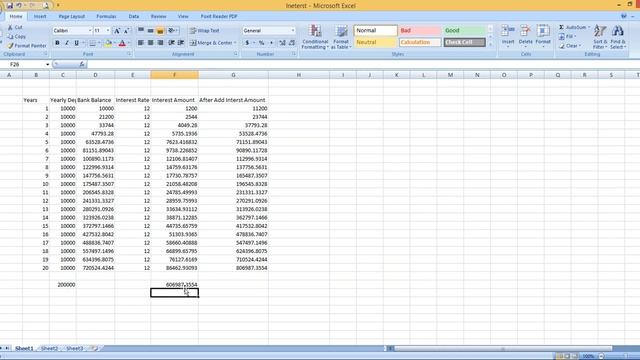Switch to the View tab
The image size is (640, 360).
(x=183, y=16)
